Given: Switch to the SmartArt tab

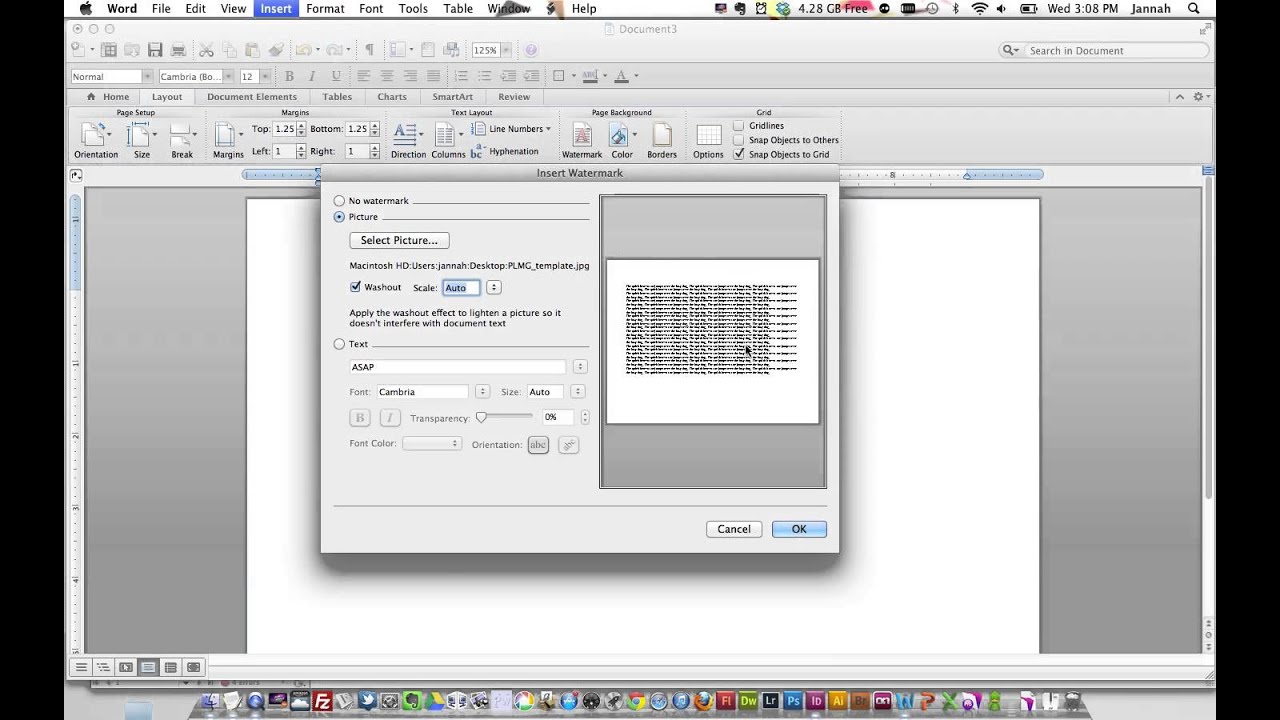Looking at the screenshot, I should 452,97.
